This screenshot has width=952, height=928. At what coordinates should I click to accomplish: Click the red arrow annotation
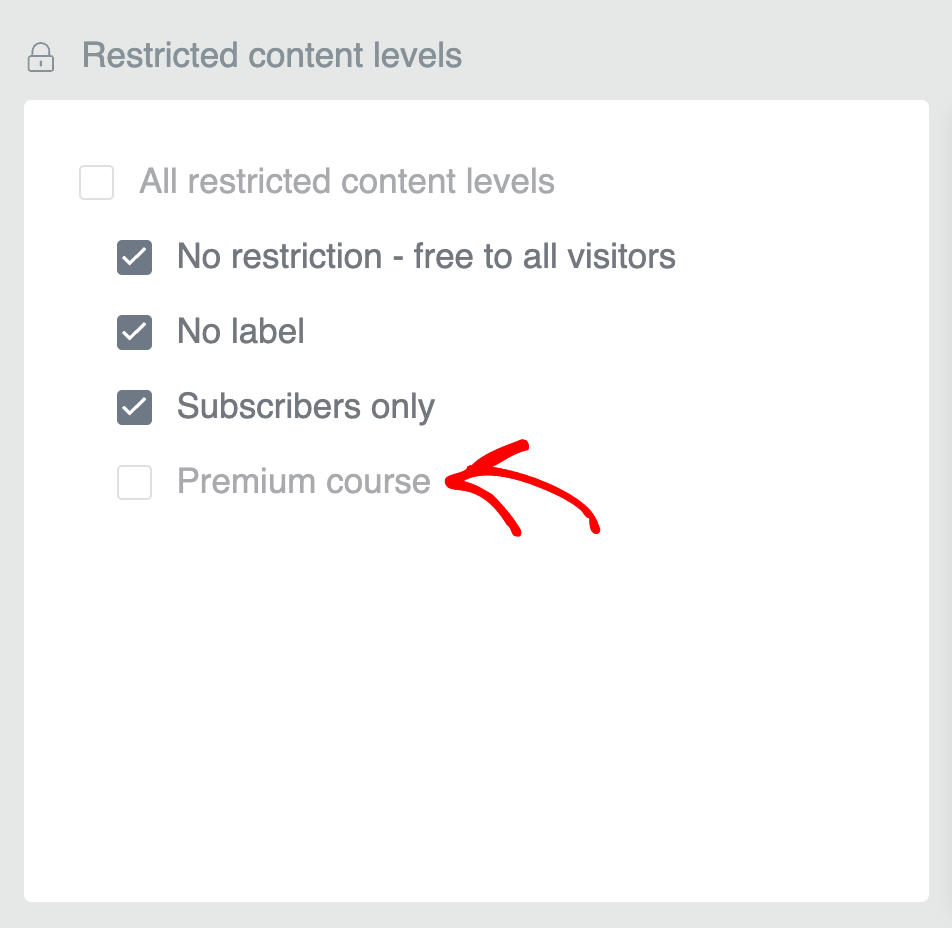click(x=522, y=488)
